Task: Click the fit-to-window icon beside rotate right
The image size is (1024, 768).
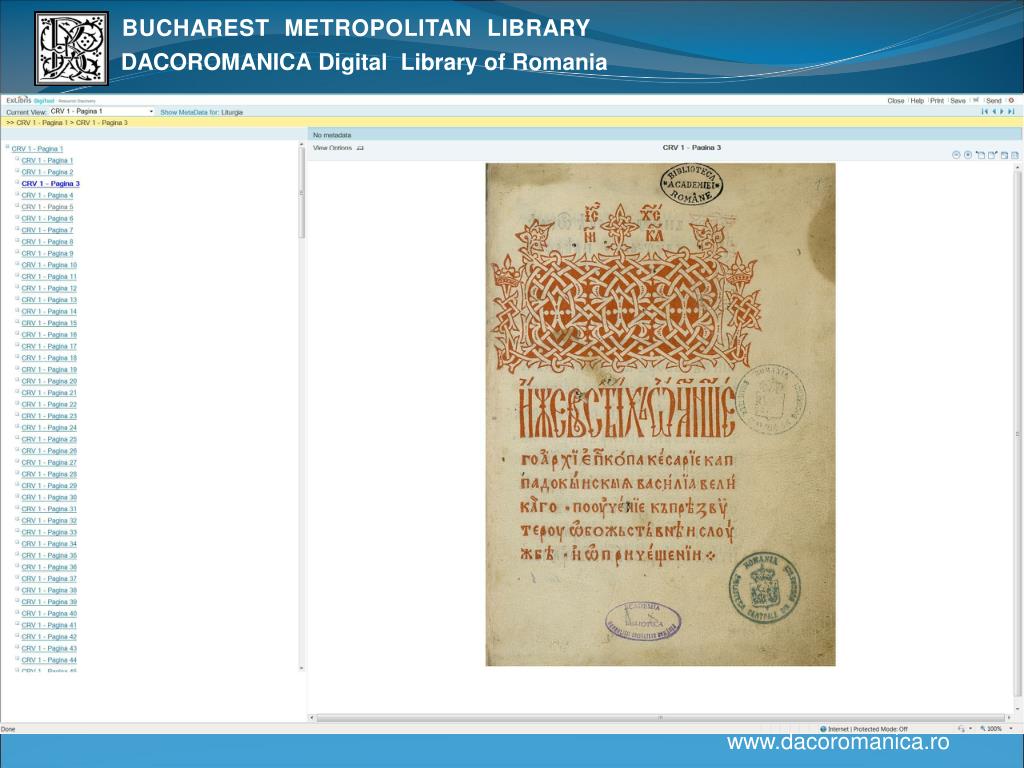Action: 1004,155
